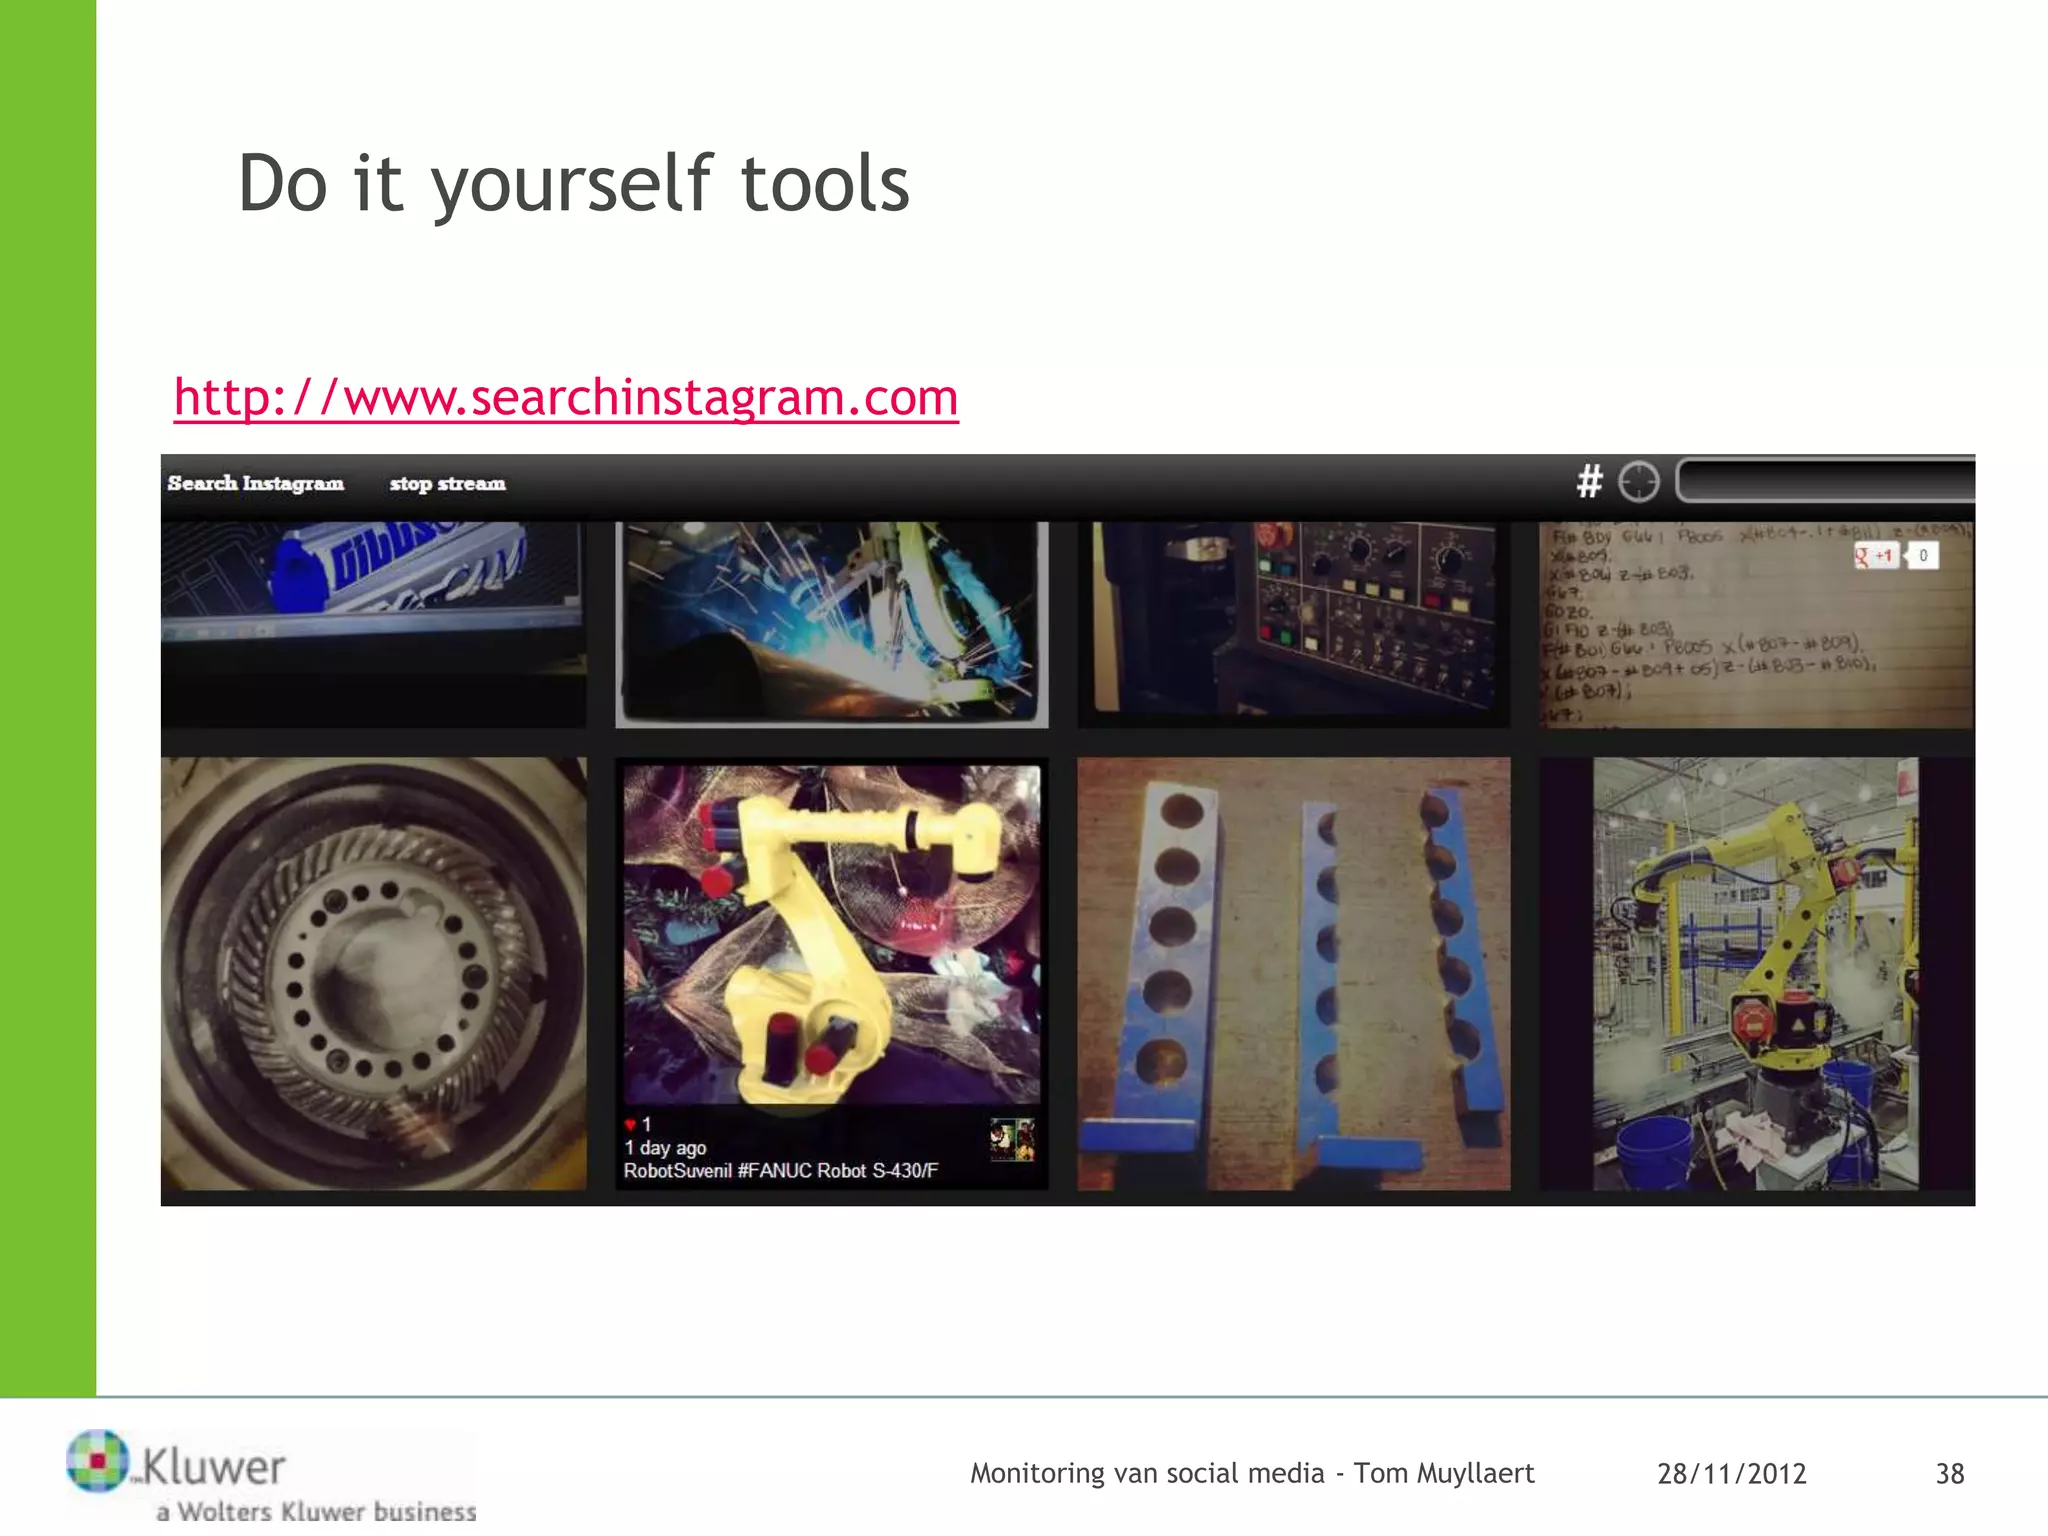Open the yellow FANUC robot toy photo
The width and height of the screenshot is (2048, 1536).
coord(832,935)
